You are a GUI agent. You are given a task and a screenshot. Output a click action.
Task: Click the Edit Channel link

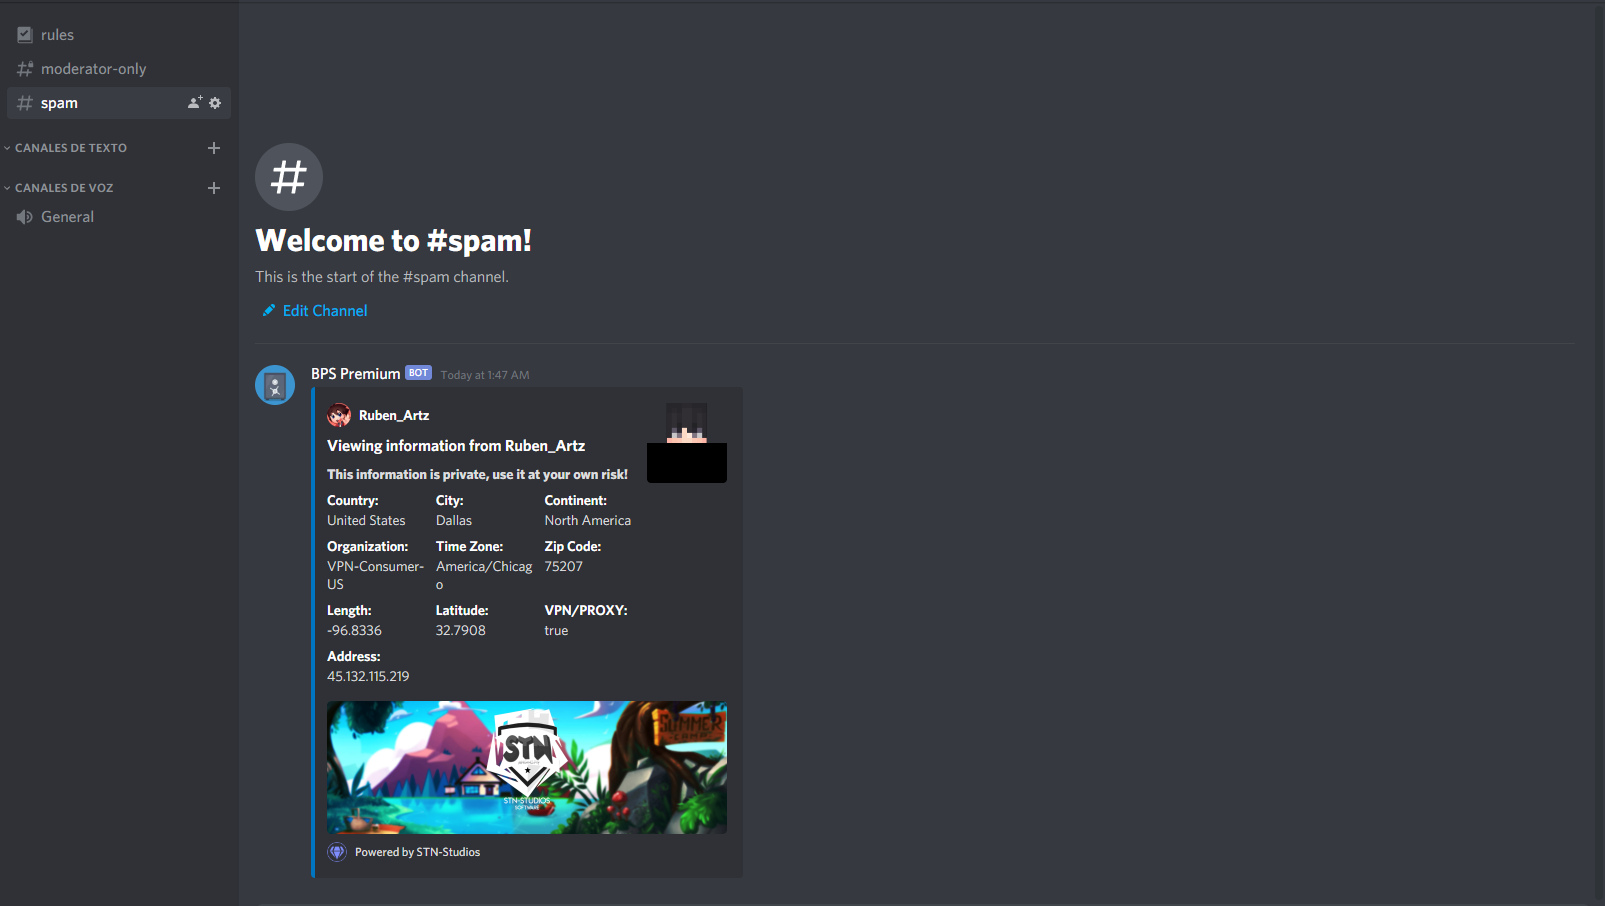tap(325, 311)
